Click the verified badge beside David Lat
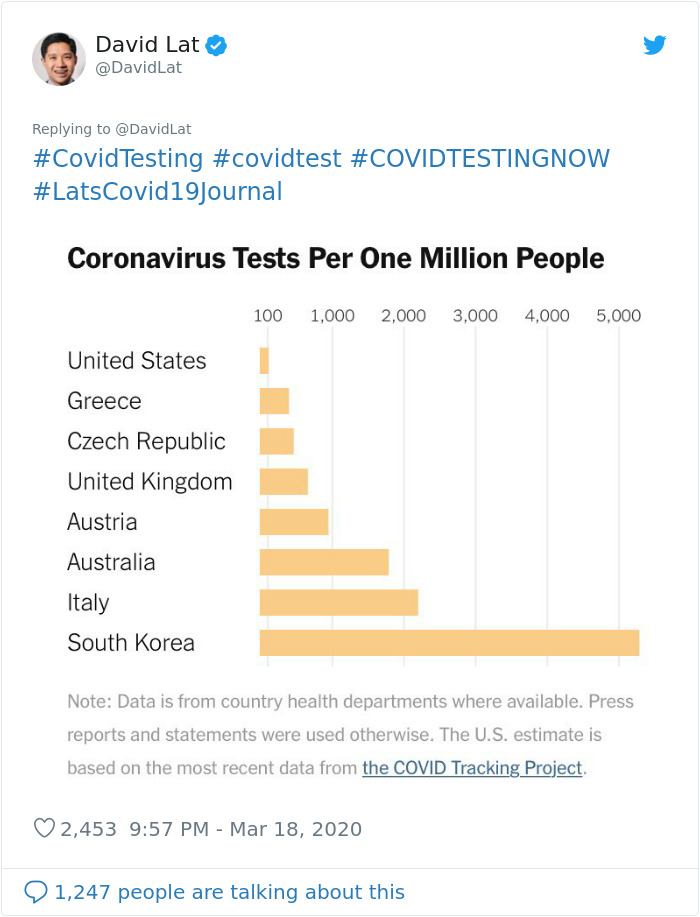Viewport: 700px width, 917px height. tap(216, 44)
